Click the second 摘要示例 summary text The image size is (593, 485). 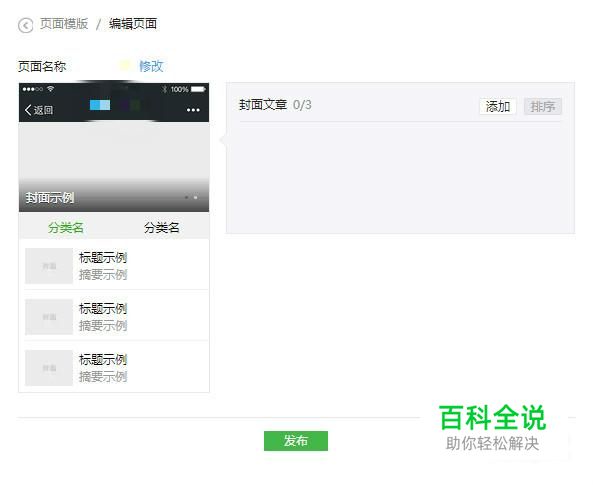[103, 325]
